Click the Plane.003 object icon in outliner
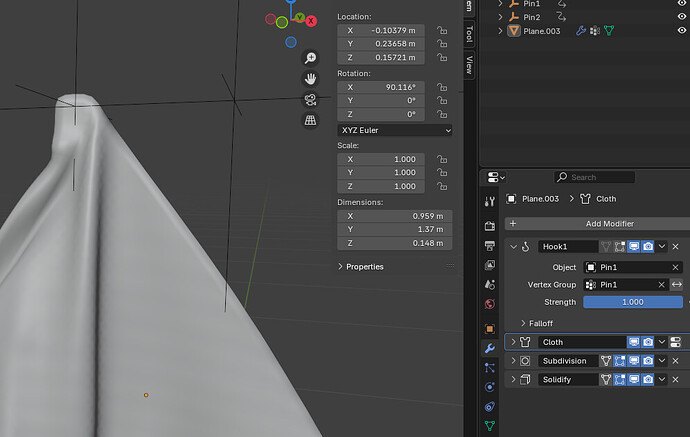 pos(514,31)
